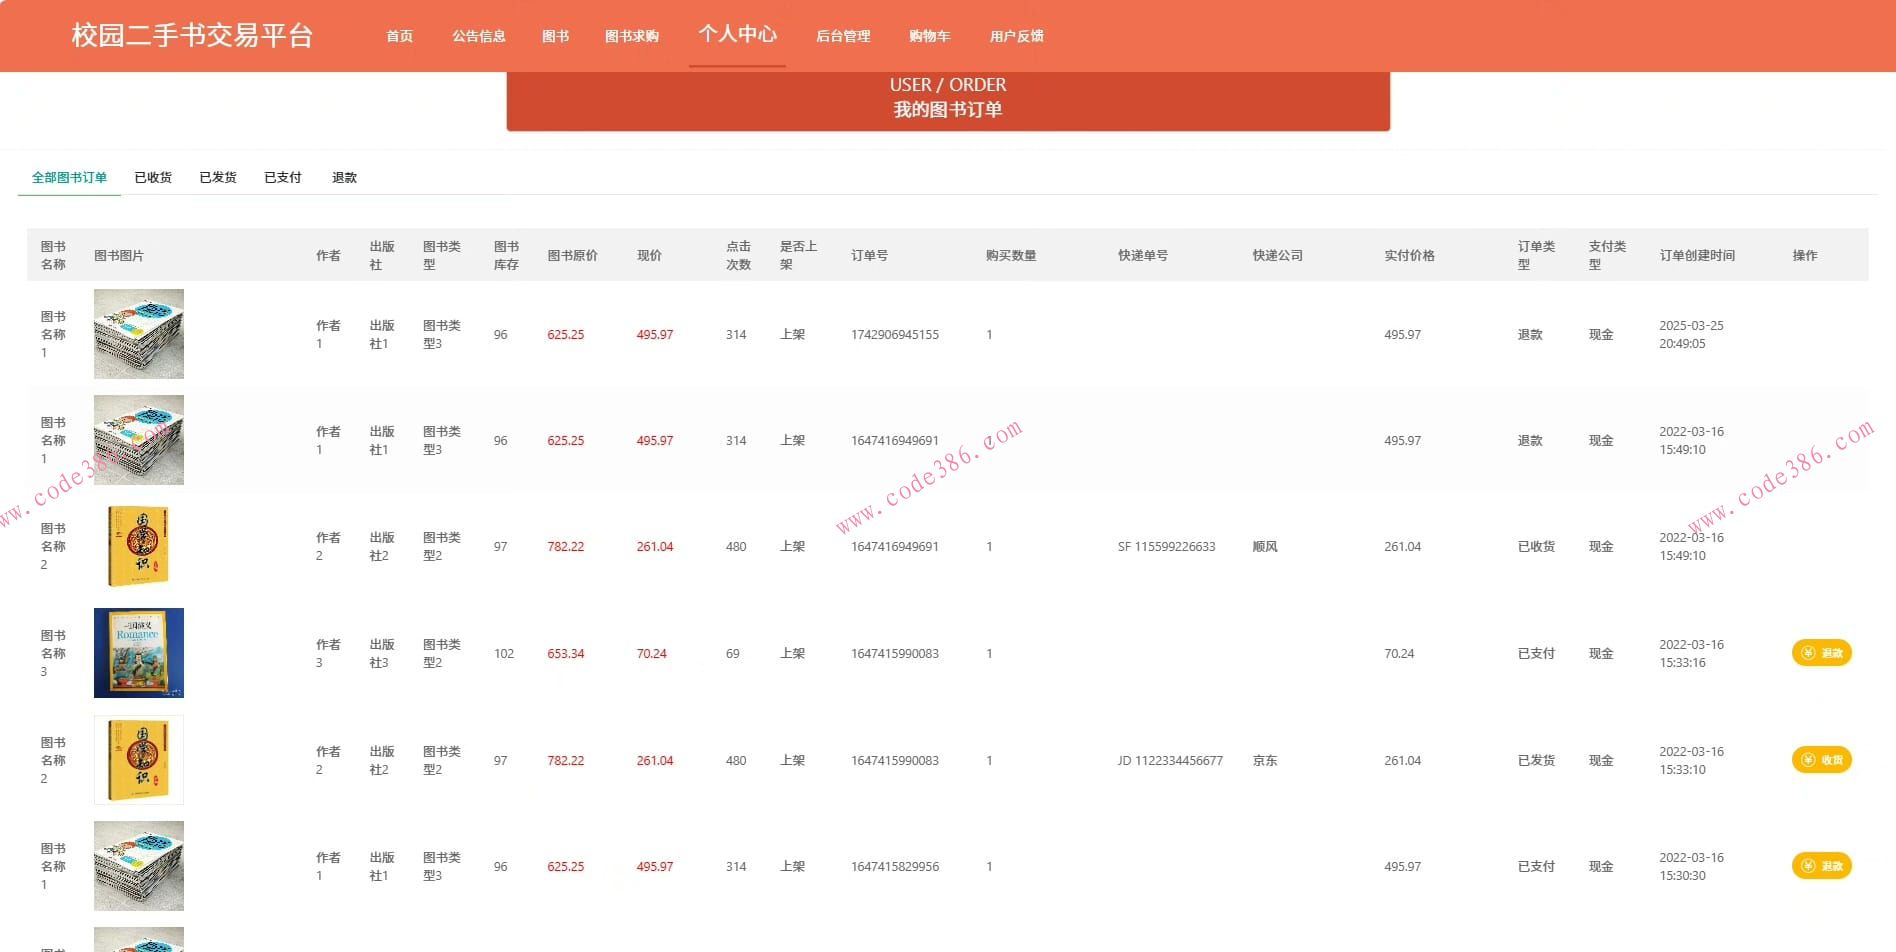1896x952 pixels.
Task: Go to 后台管理 admin page
Action: click(x=843, y=36)
